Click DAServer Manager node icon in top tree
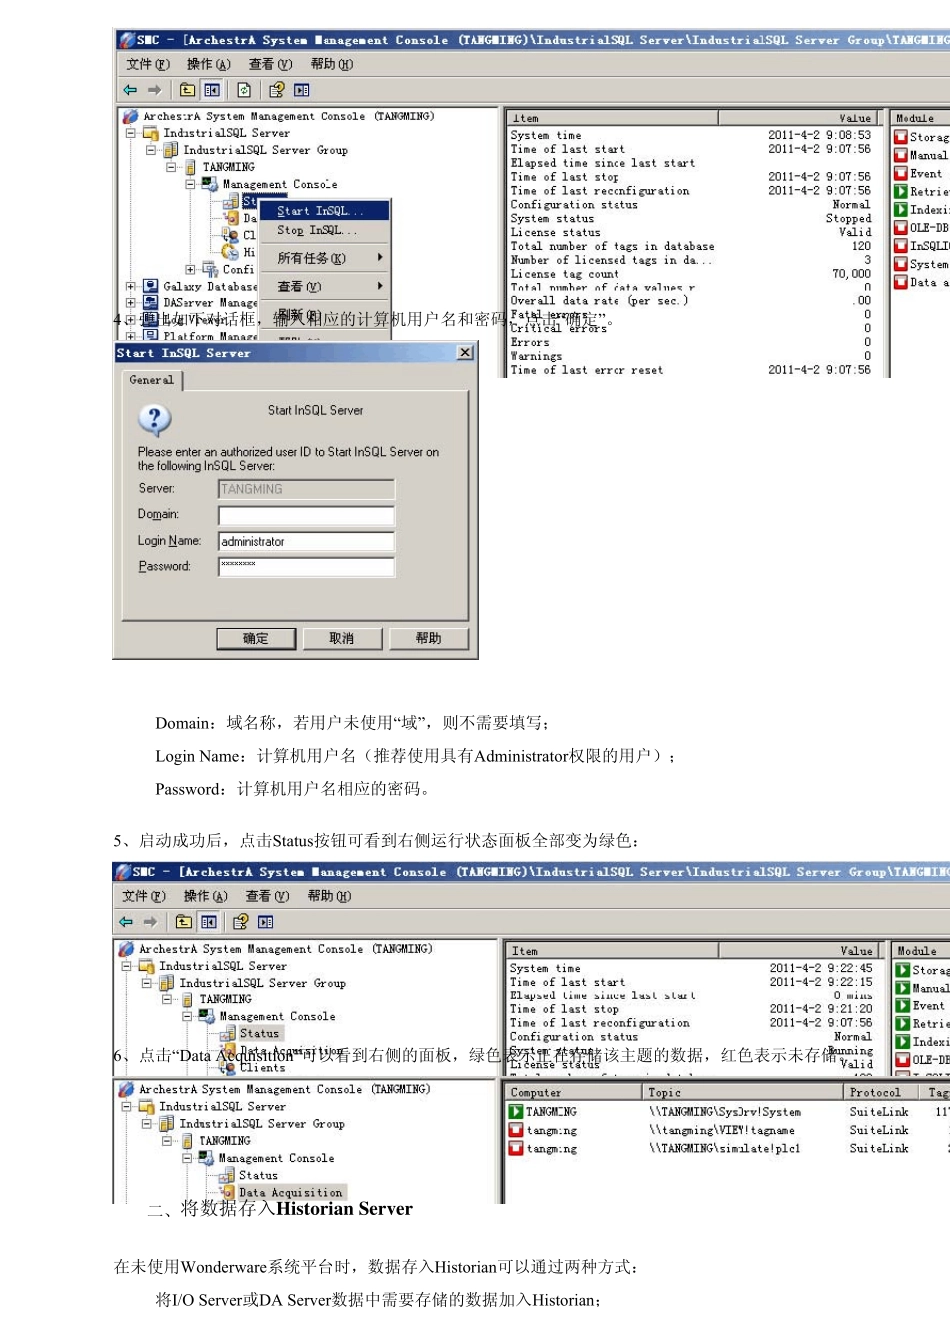Image resolution: width=950 pixels, height=1344 pixels. point(150,302)
